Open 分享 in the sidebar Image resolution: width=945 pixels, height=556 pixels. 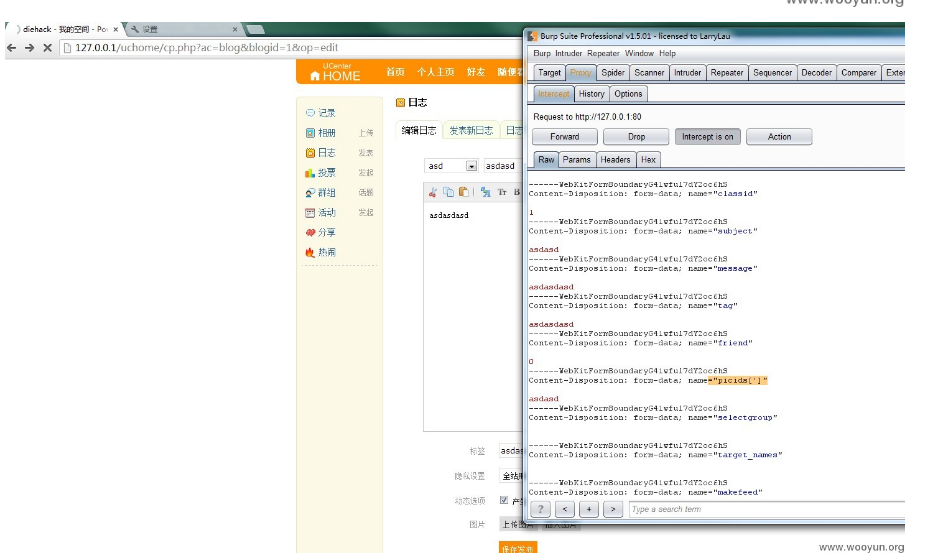[327, 233]
